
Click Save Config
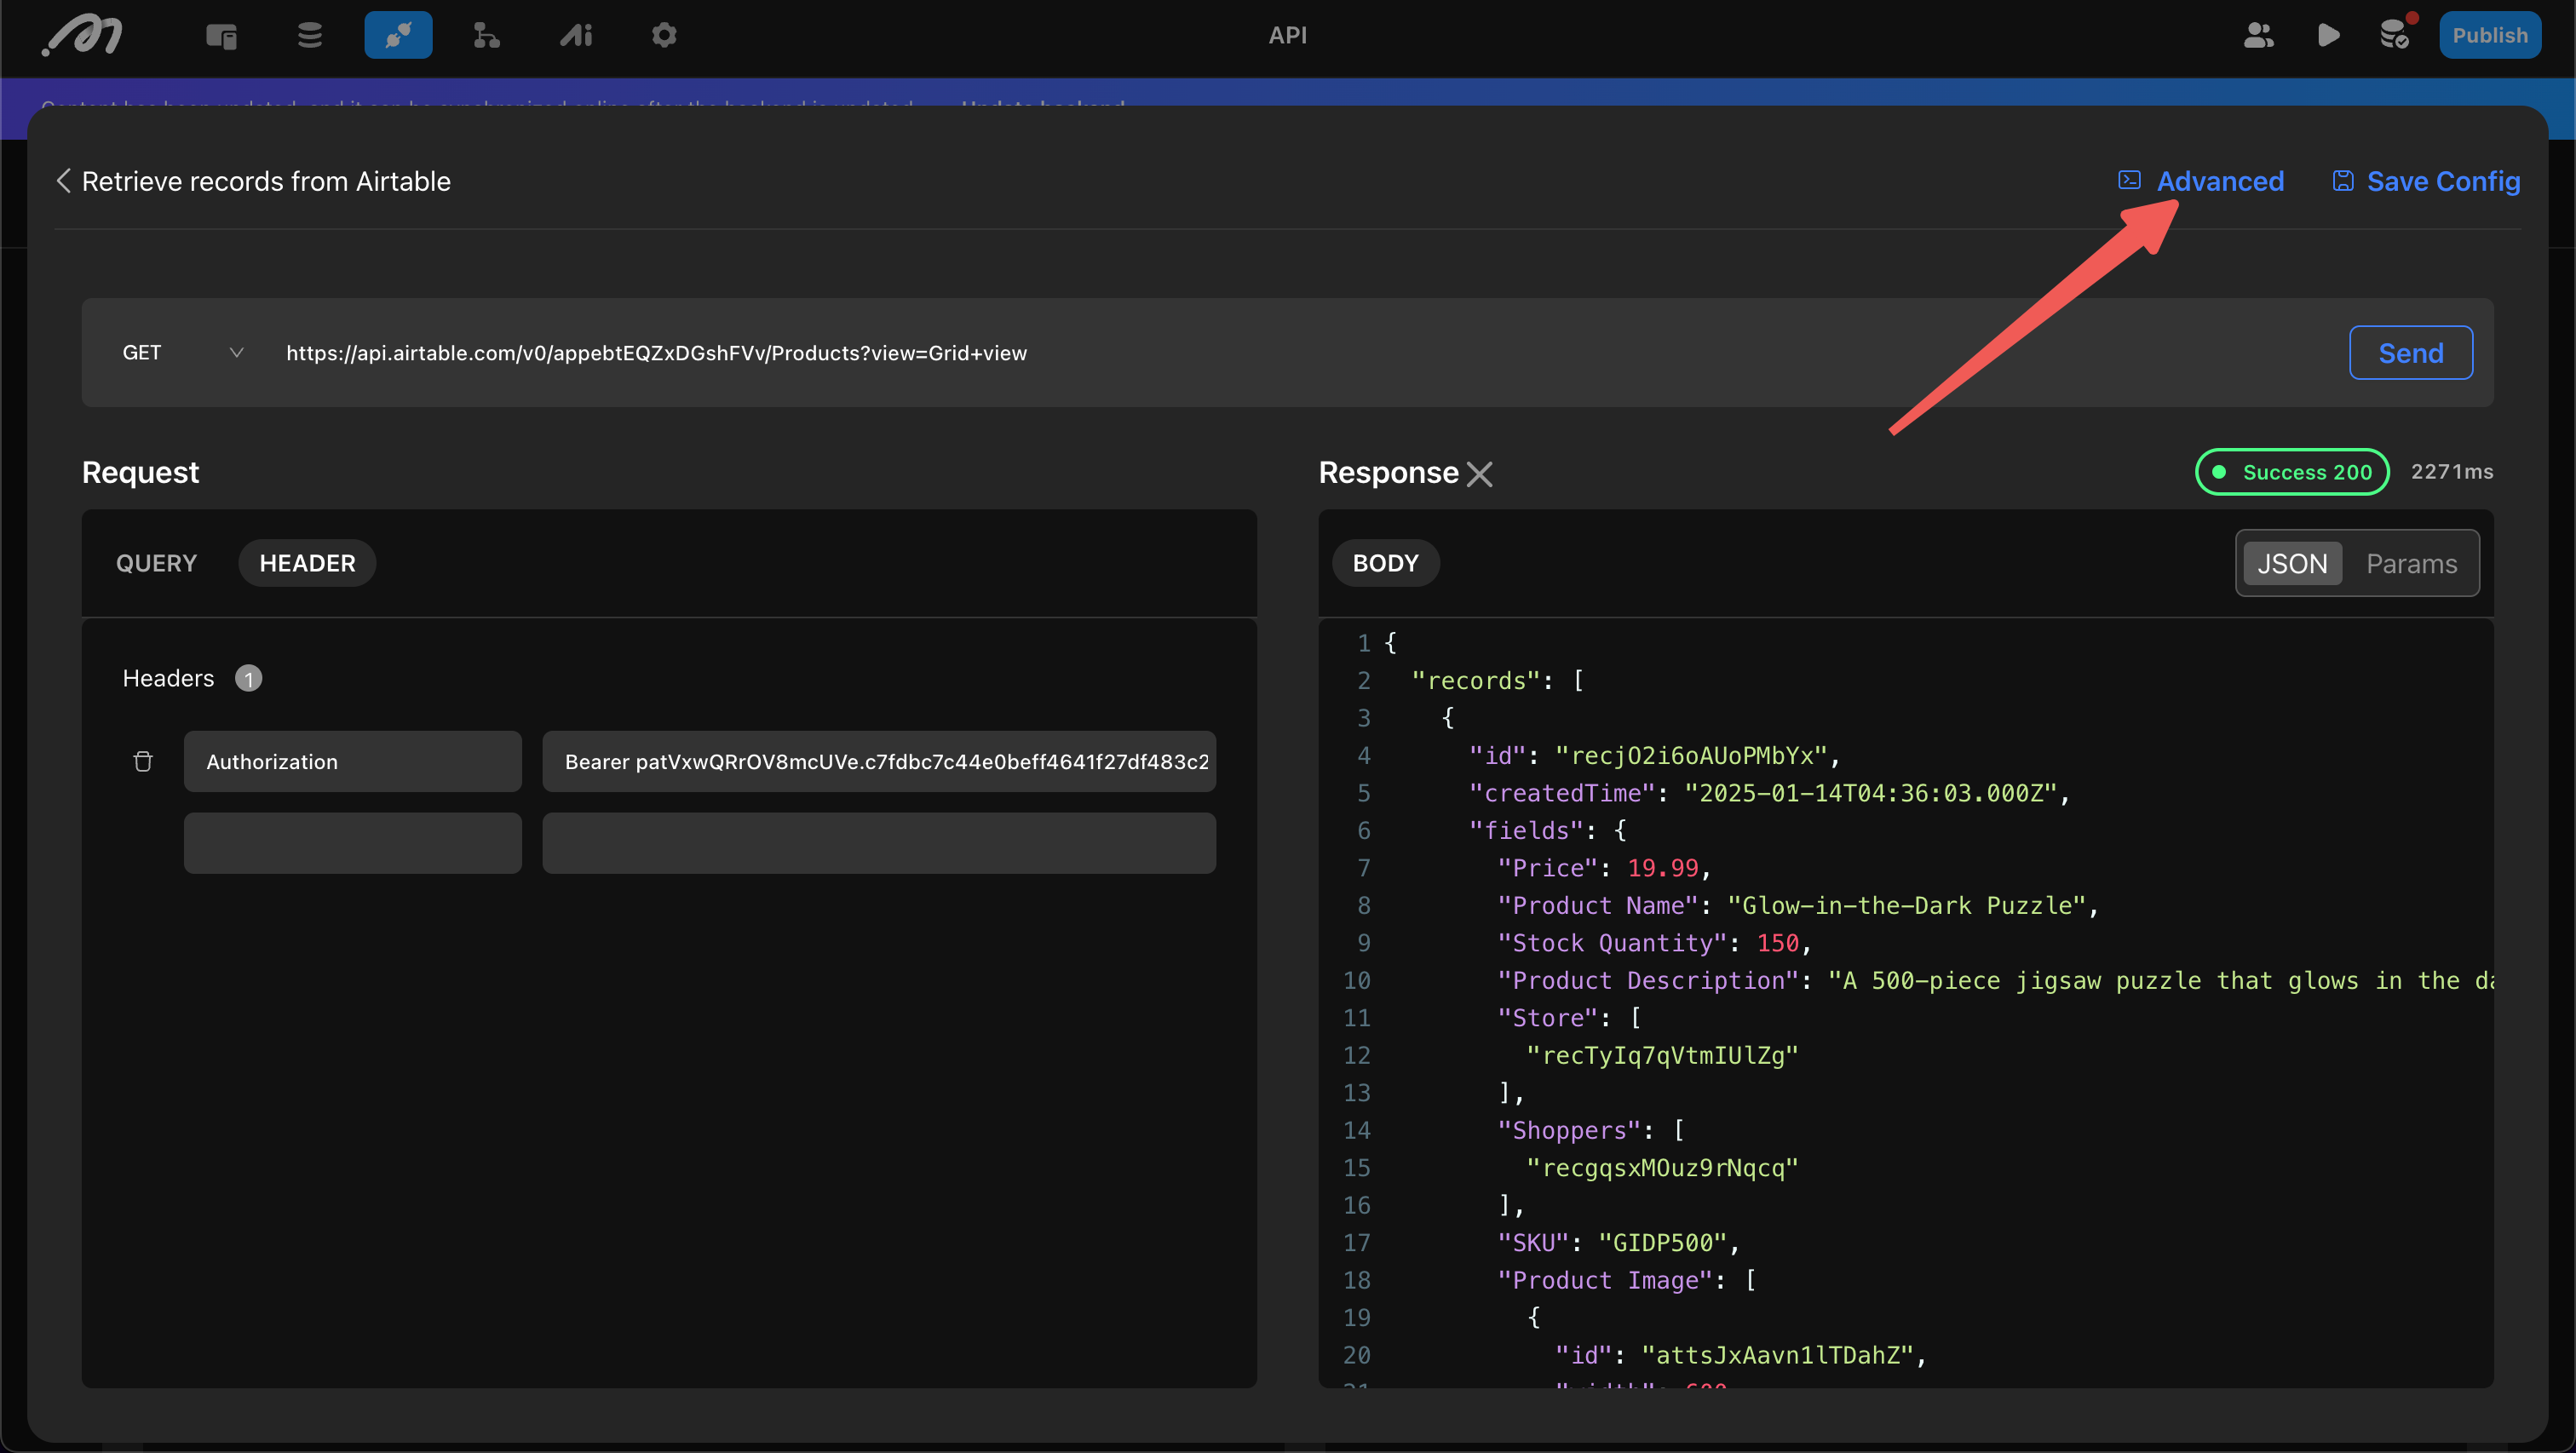click(2426, 181)
